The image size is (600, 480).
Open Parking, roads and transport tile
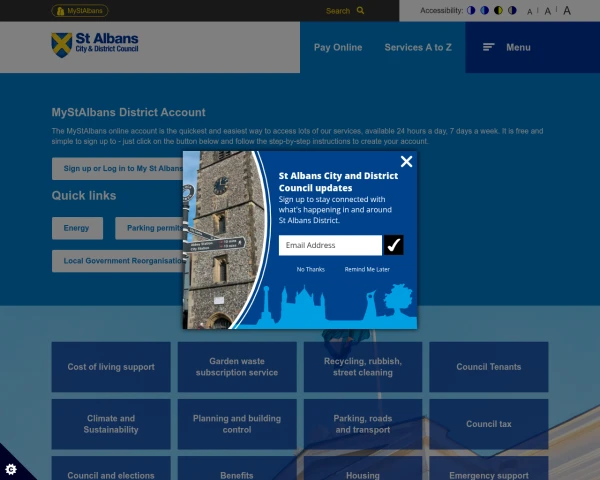coord(363,424)
